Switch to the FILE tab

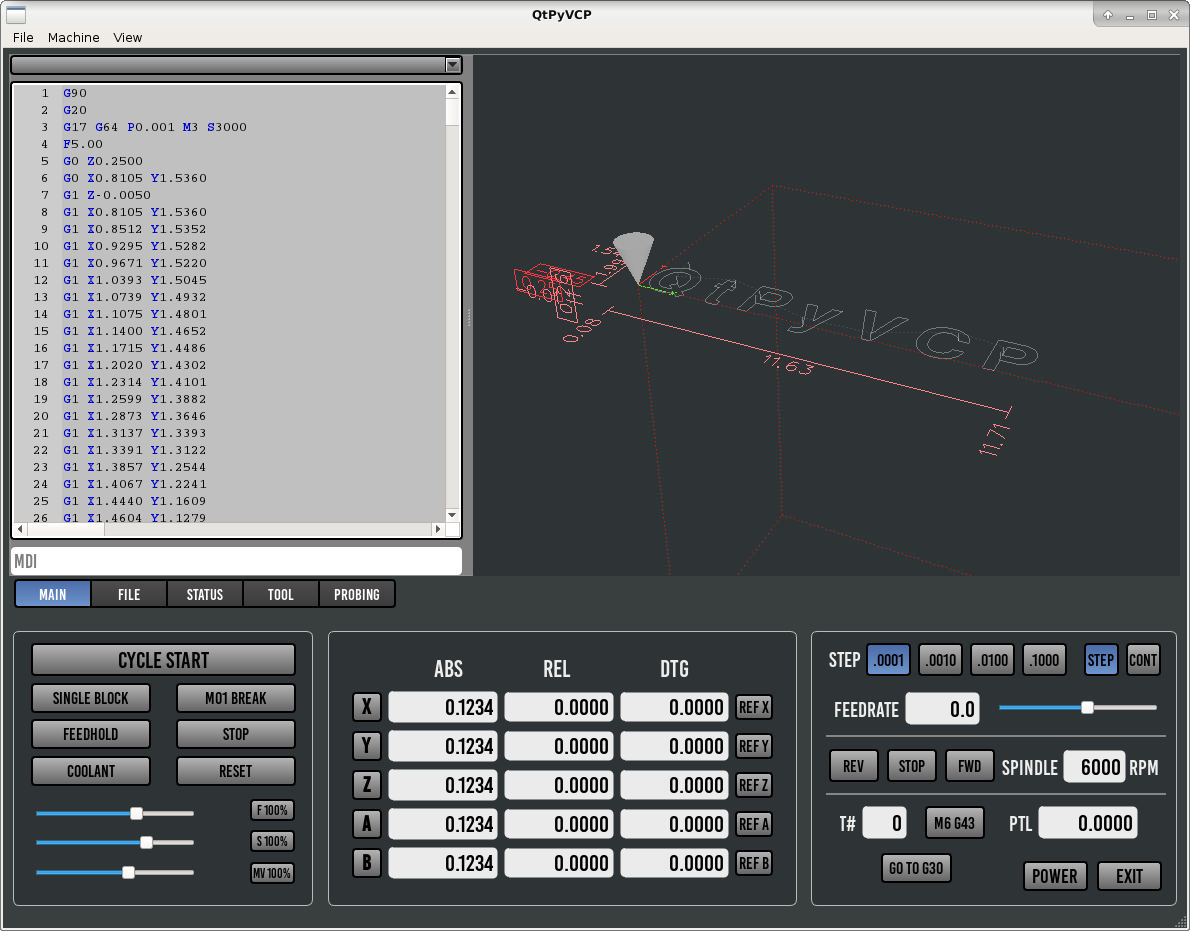pos(129,594)
